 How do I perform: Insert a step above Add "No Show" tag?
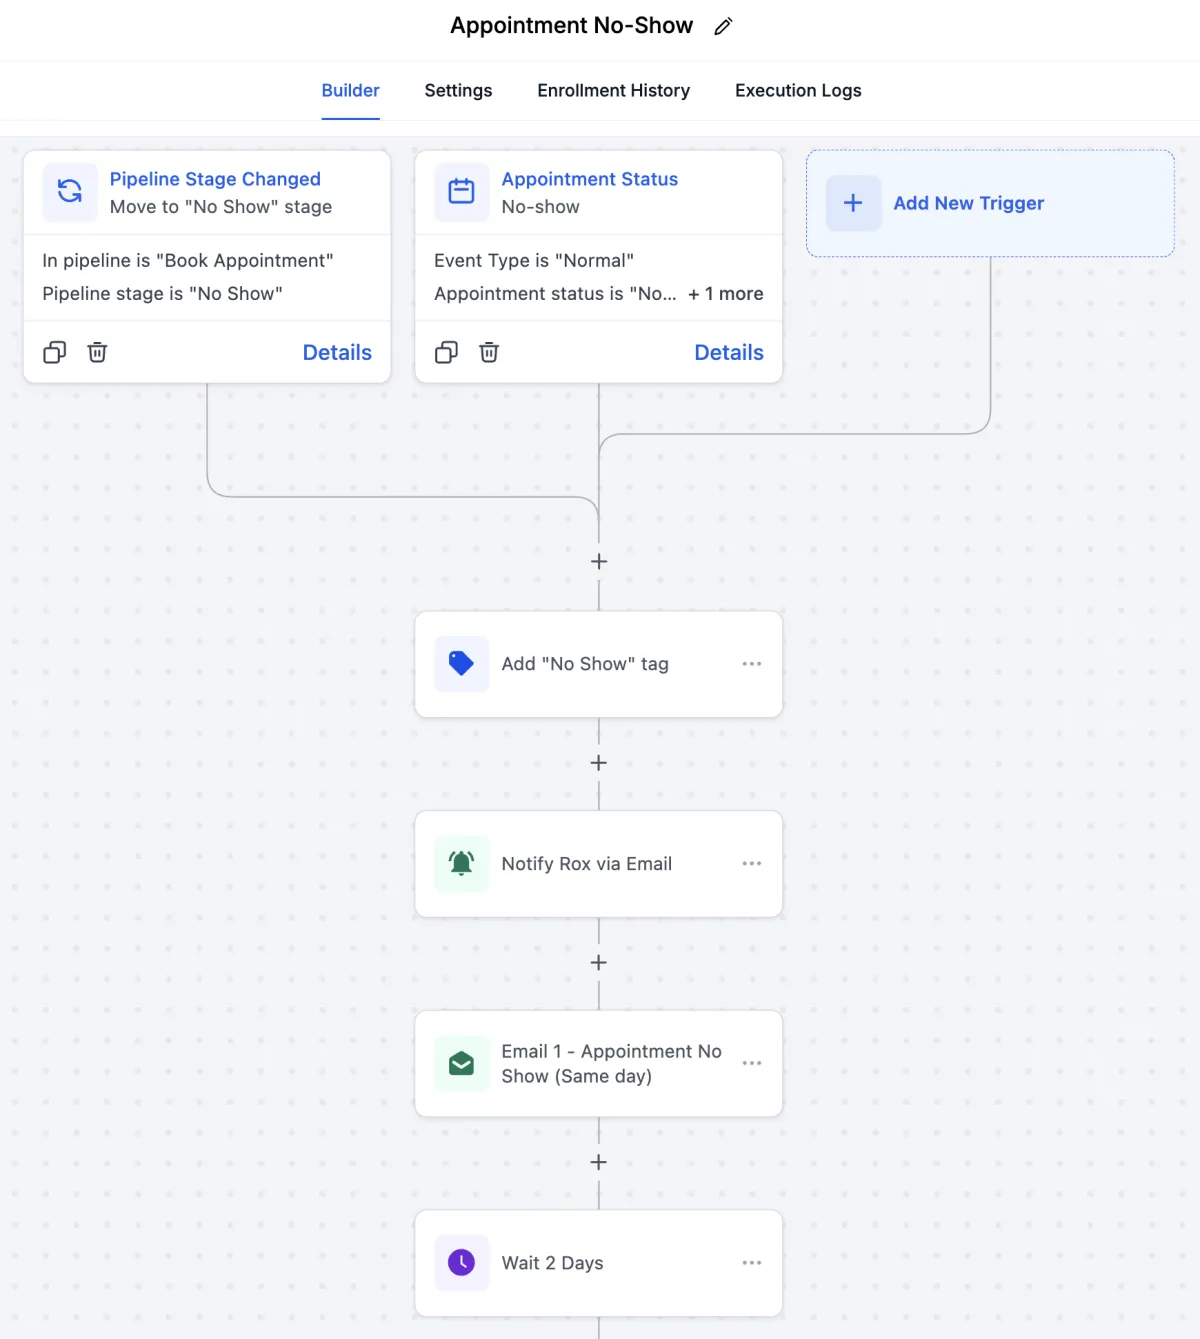click(x=599, y=562)
